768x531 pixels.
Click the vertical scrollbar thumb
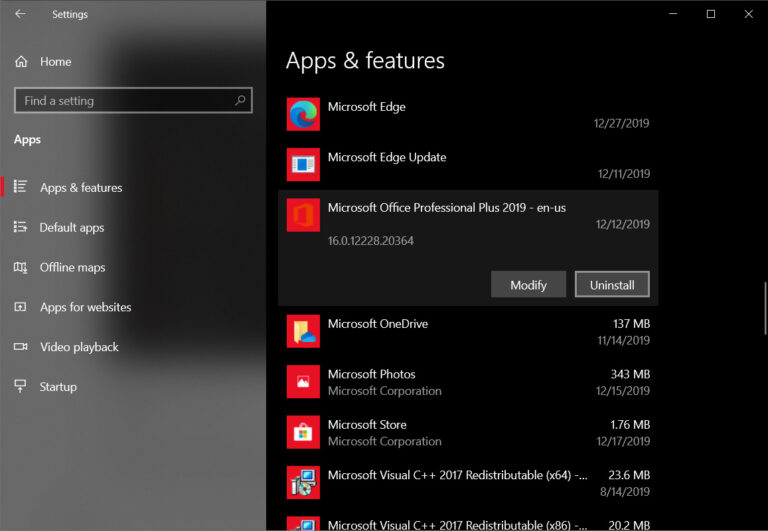tap(765, 309)
